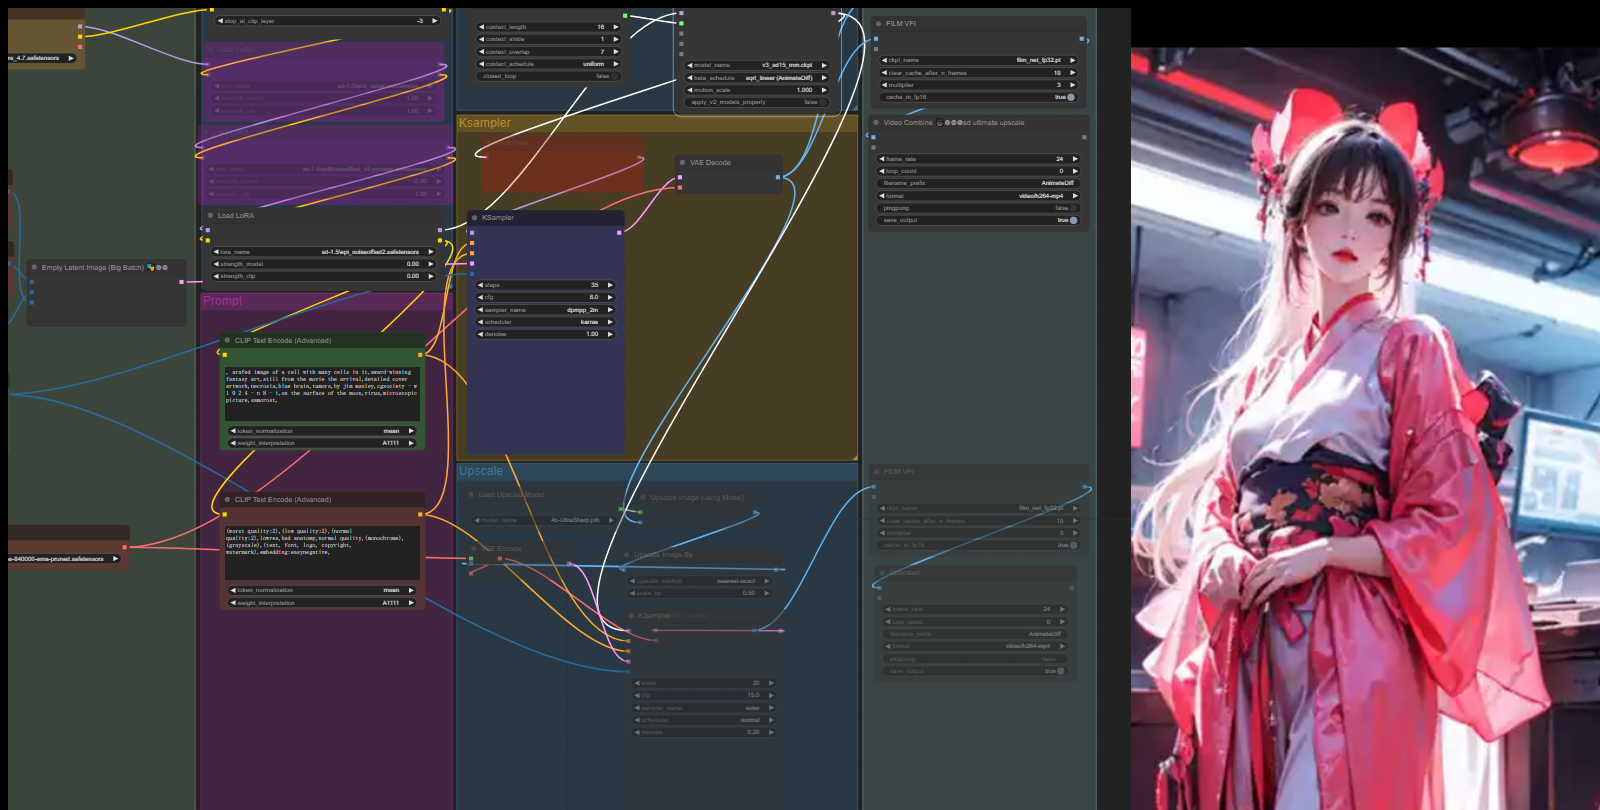Click the Ksampler group title
This screenshot has height=810, width=1600.
tap(485, 123)
